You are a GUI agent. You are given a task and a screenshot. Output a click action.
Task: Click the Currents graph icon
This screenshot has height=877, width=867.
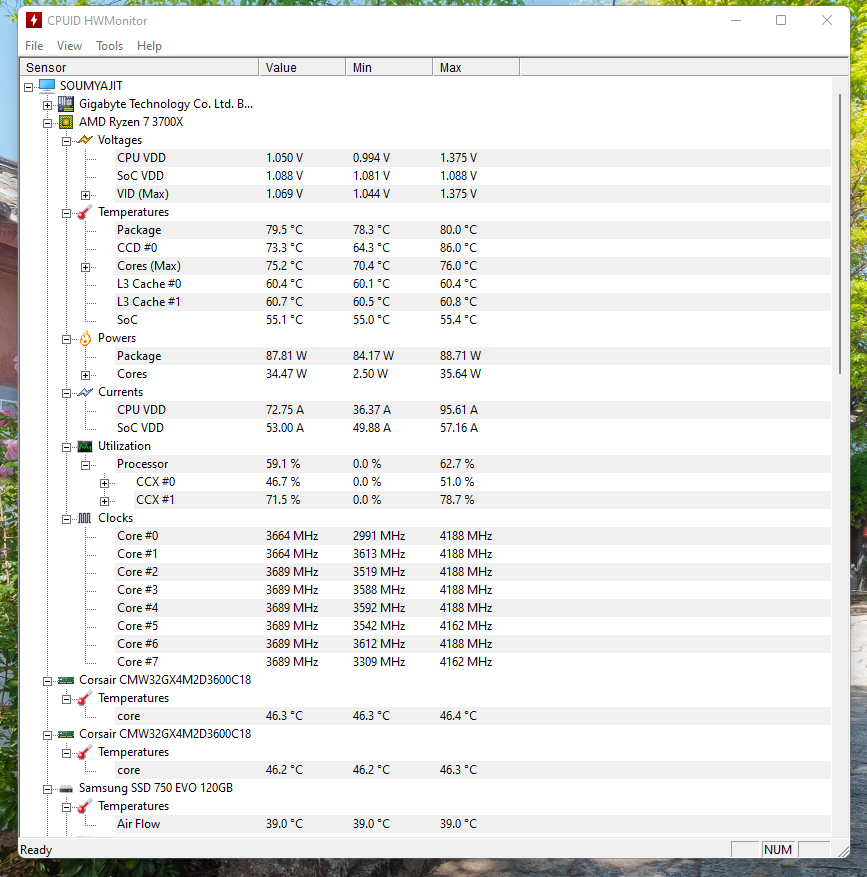click(85, 392)
